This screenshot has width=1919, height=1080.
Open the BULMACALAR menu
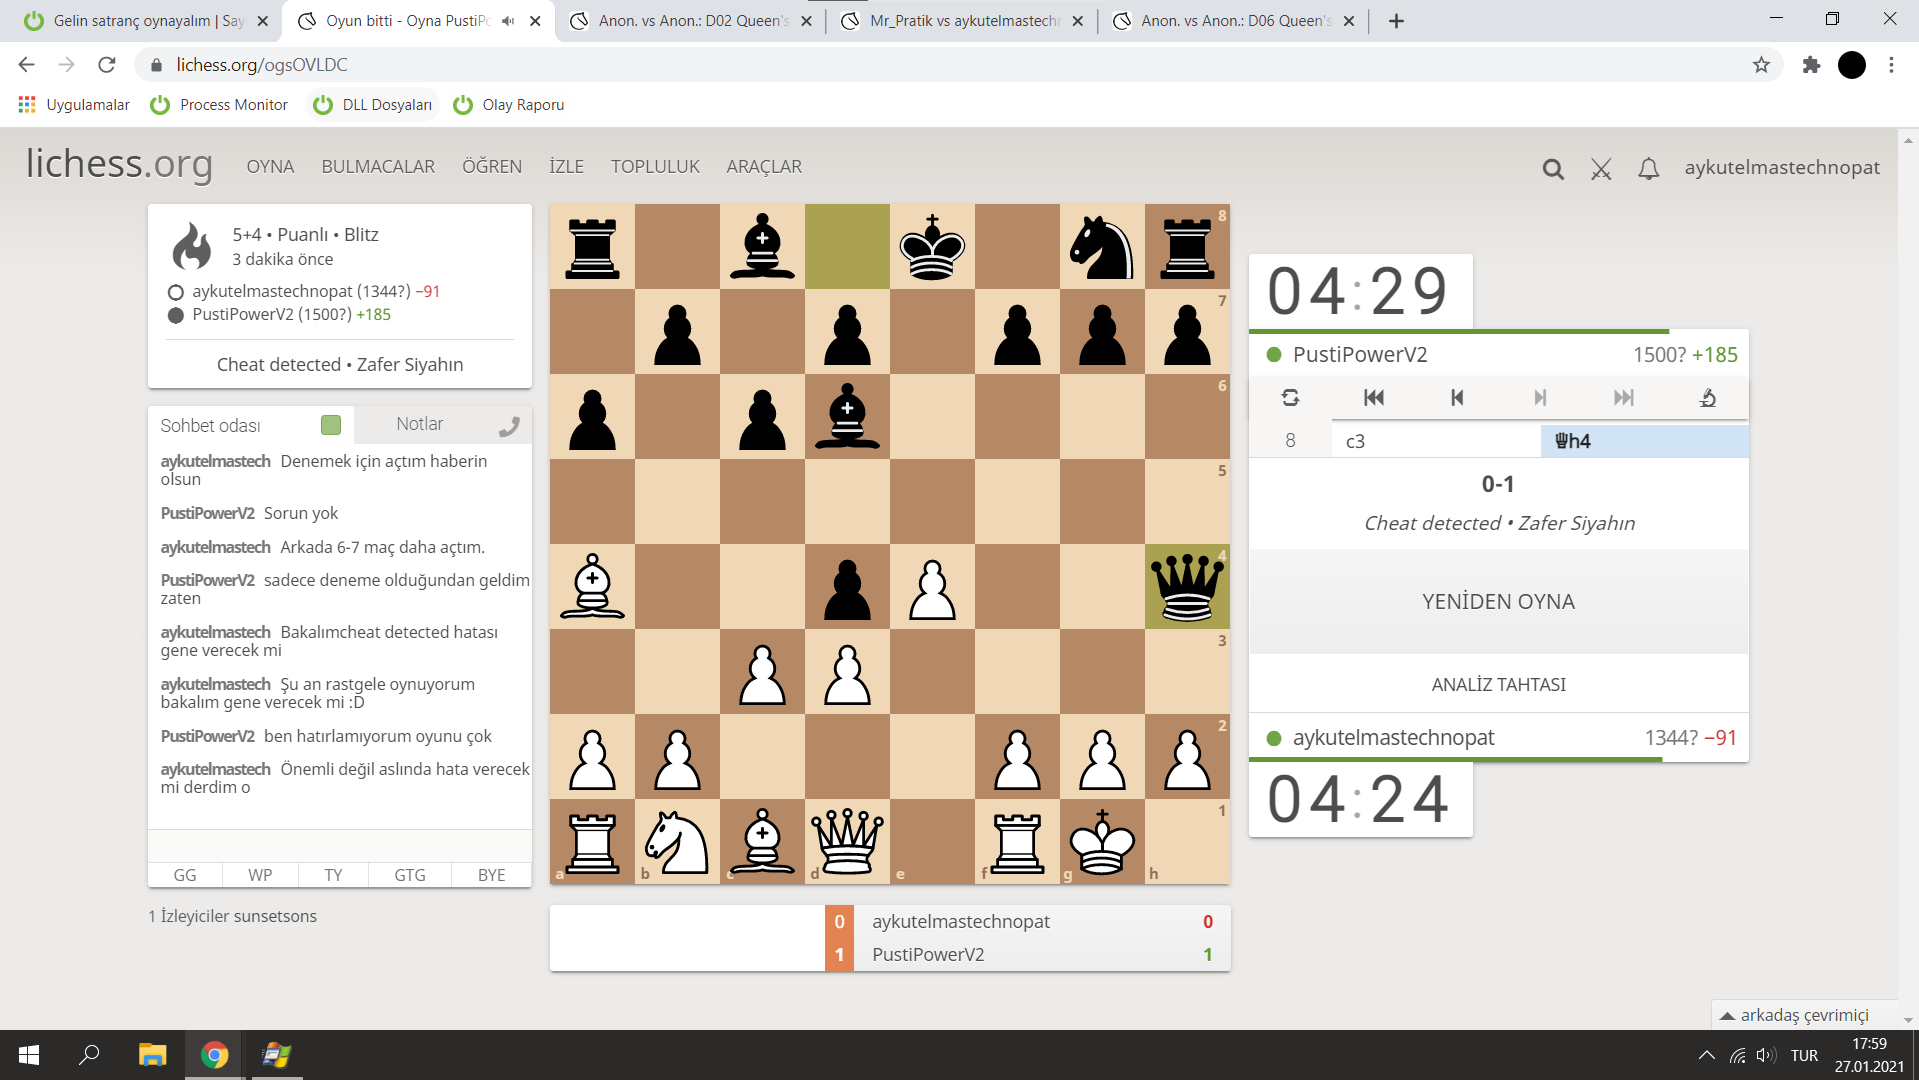378,167
